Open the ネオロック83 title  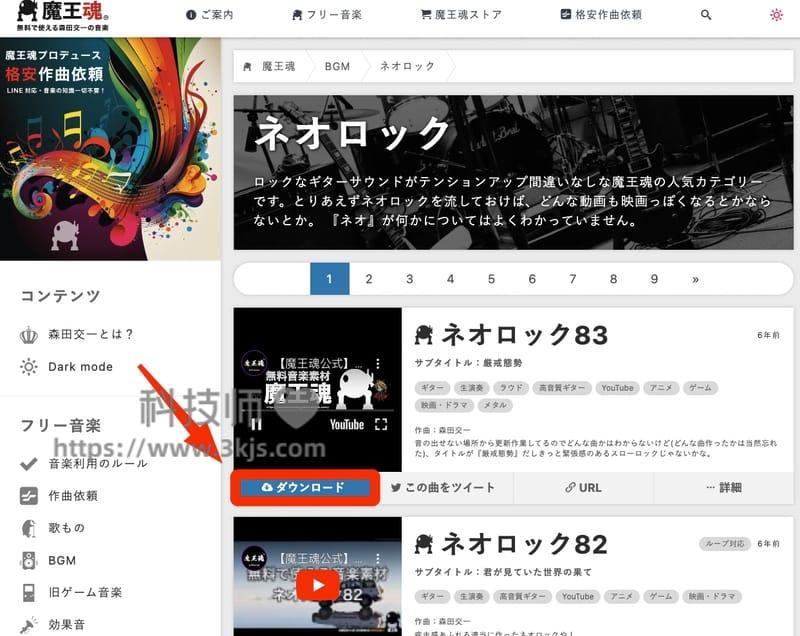click(525, 335)
